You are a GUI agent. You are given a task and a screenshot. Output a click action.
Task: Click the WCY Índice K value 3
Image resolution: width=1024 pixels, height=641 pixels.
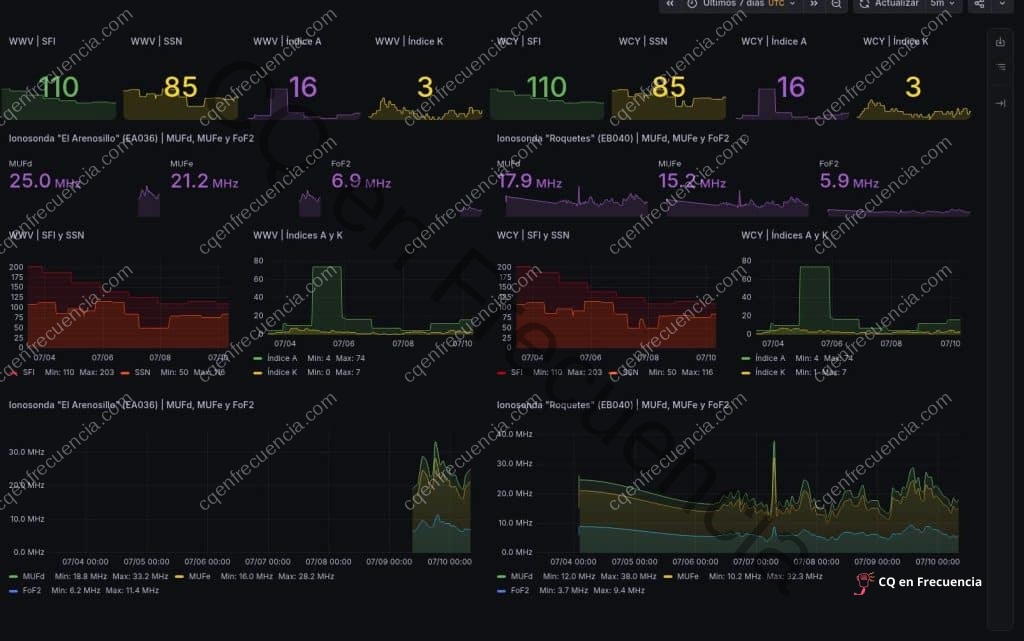(x=913, y=87)
